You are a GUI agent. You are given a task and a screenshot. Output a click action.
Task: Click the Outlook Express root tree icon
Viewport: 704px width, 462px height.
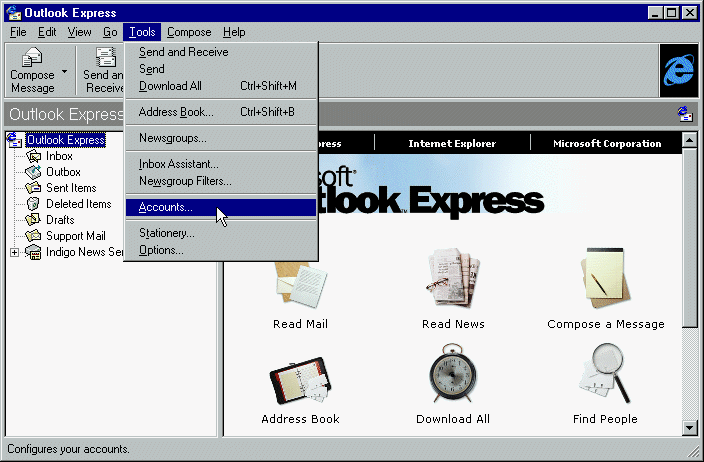(x=14, y=140)
